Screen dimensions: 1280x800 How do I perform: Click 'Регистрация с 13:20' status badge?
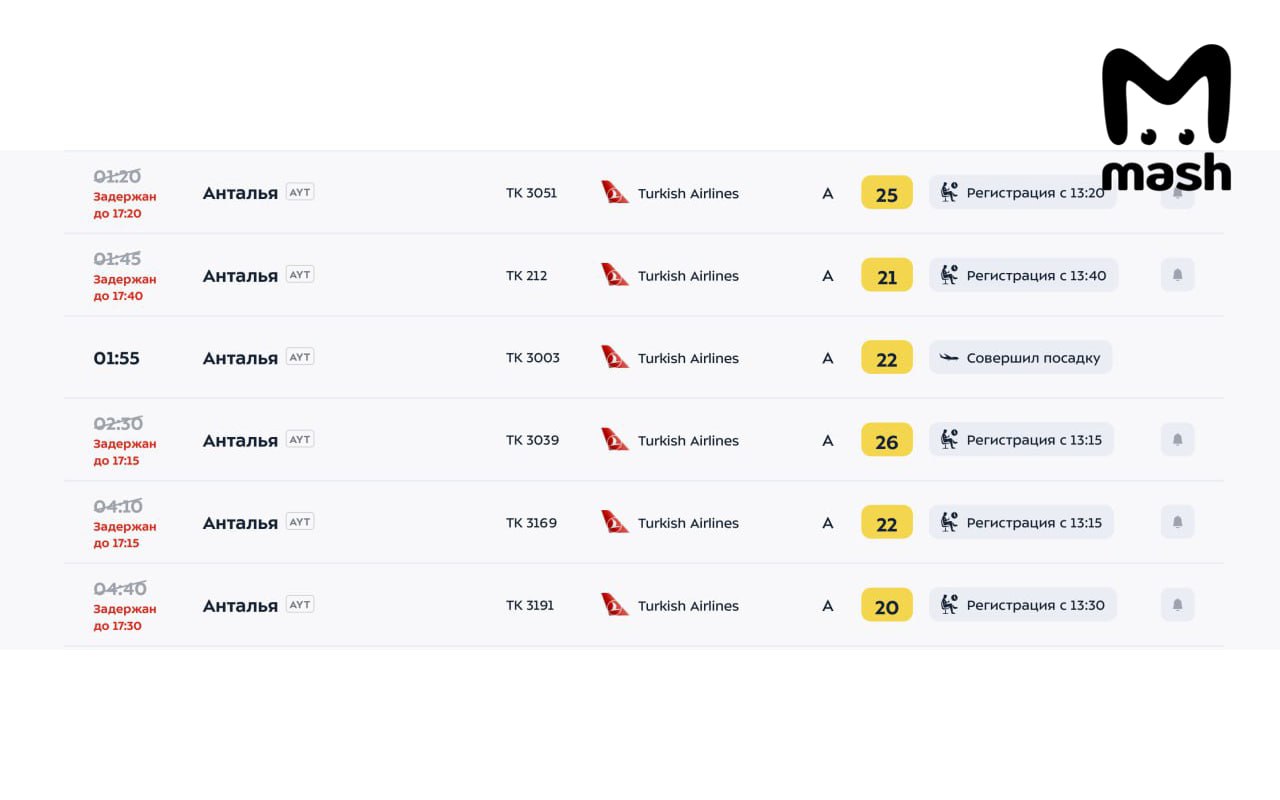1022,192
